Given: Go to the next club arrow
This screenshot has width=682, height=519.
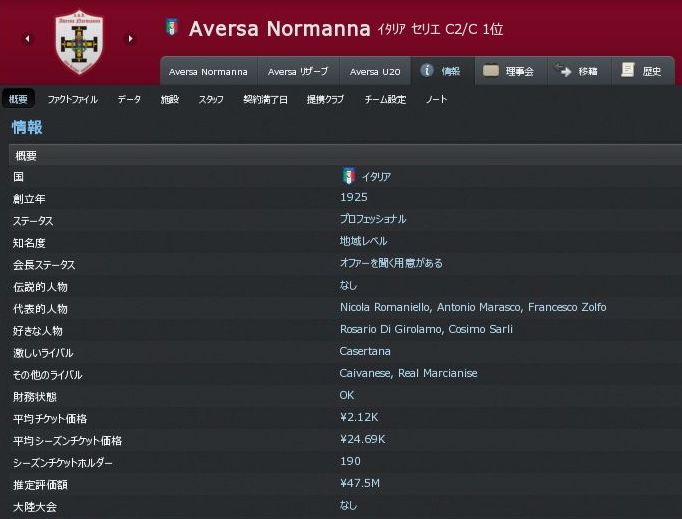Looking at the screenshot, I should coord(130,39).
